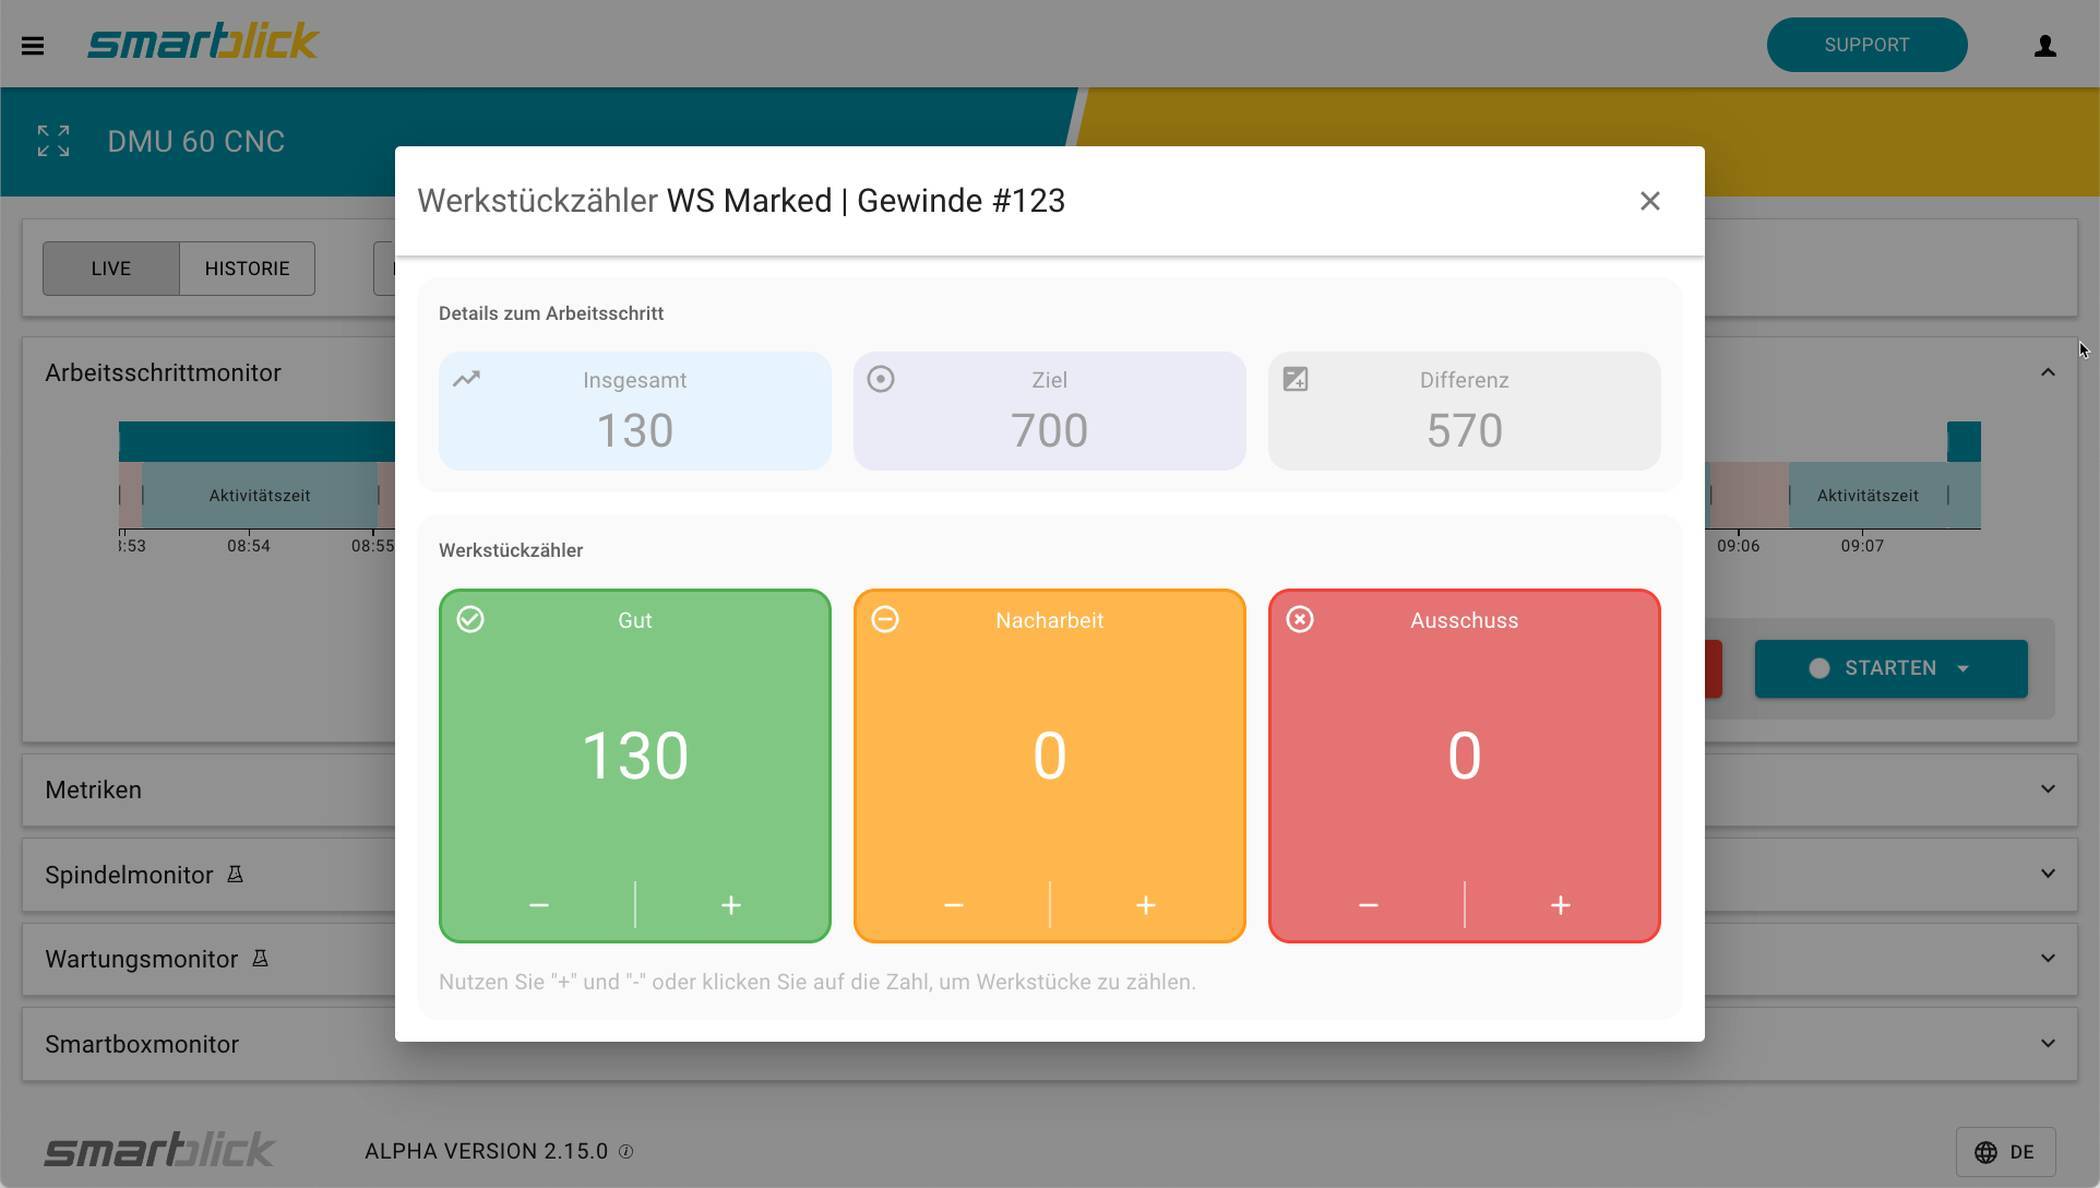Click the Nacharbeit number 0 to edit
Screen dimensions: 2100x1188
click(1050, 756)
